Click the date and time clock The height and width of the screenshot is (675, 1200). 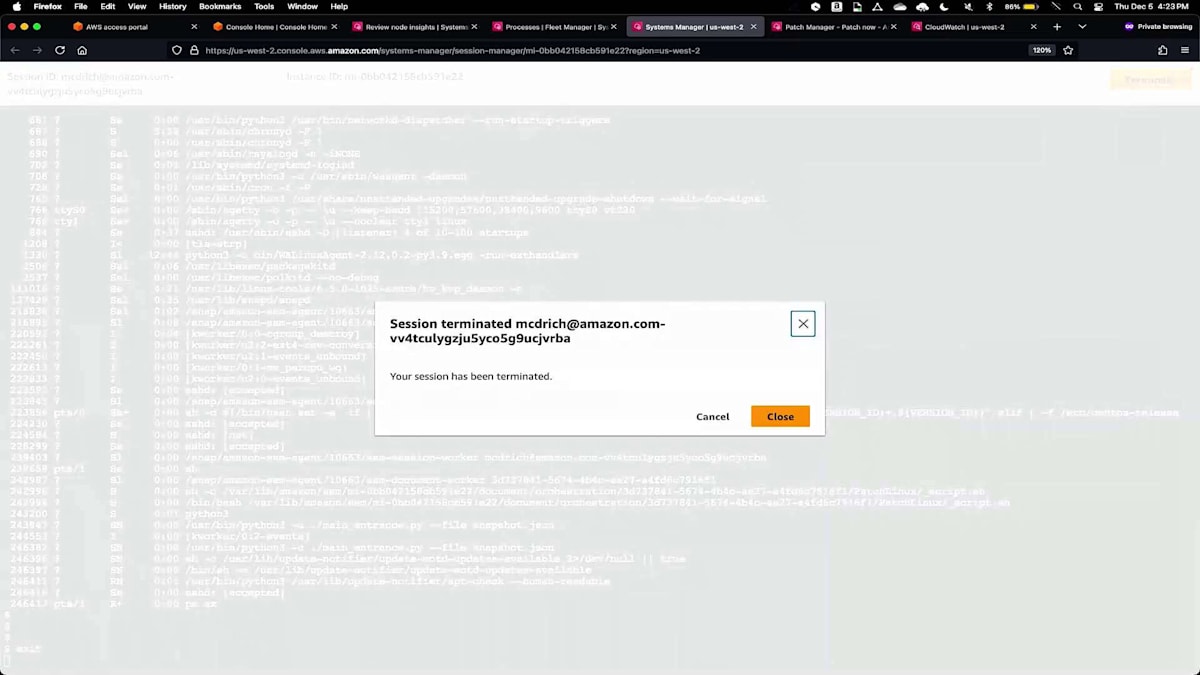pyautogui.click(x=1153, y=6)
